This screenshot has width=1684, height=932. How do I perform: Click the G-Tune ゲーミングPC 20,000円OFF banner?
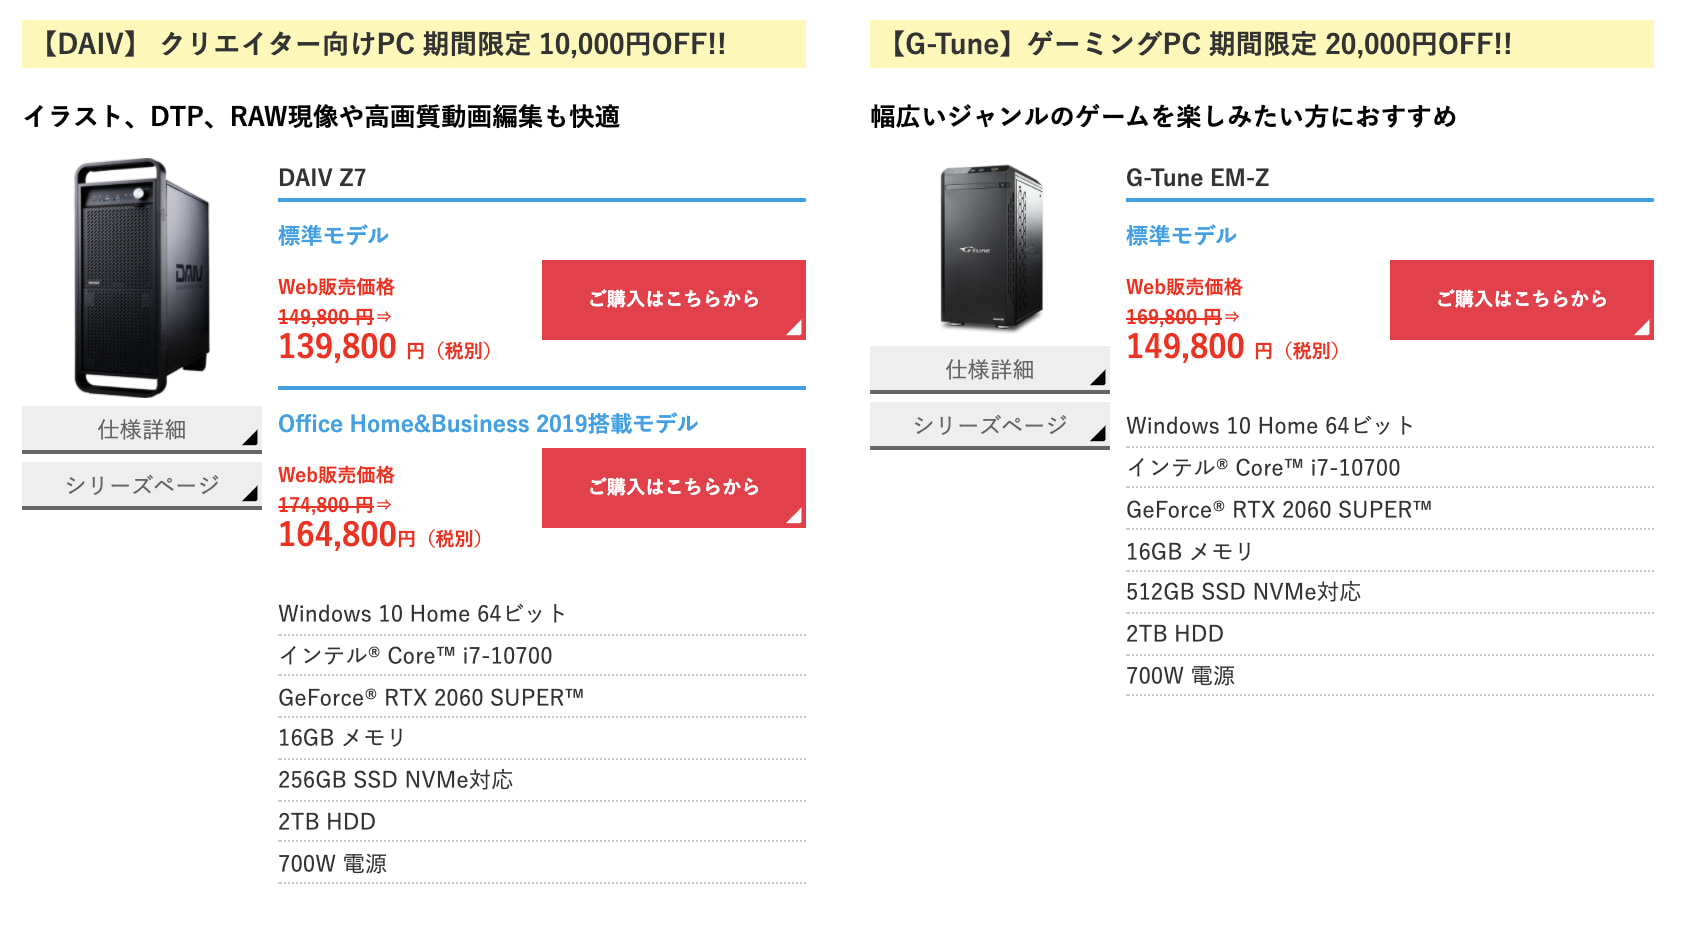[1262, 44]
